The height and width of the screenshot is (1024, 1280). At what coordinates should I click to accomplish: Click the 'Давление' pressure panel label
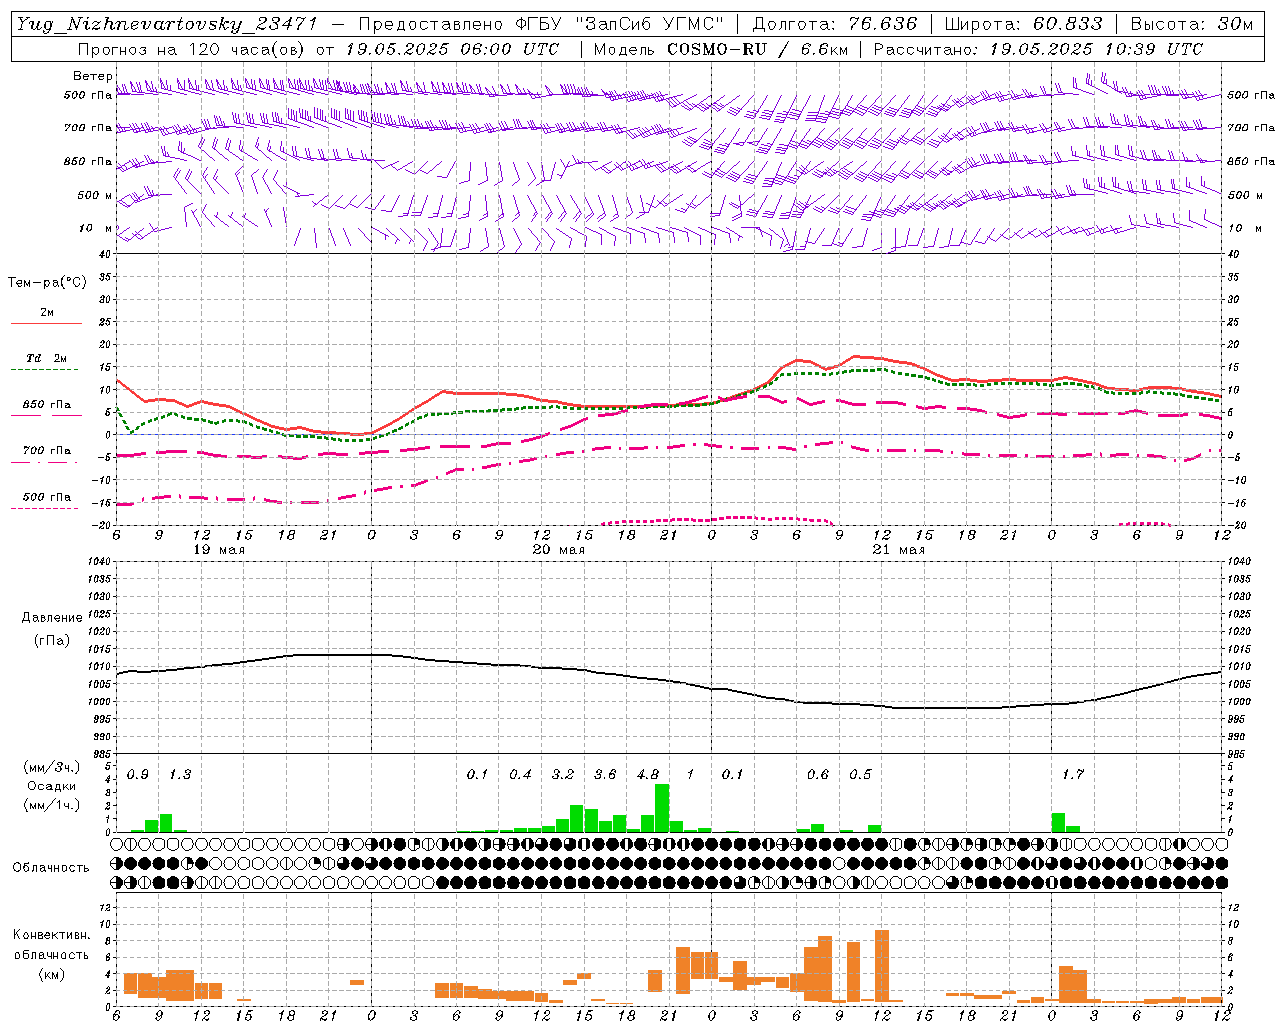(52, 618)
